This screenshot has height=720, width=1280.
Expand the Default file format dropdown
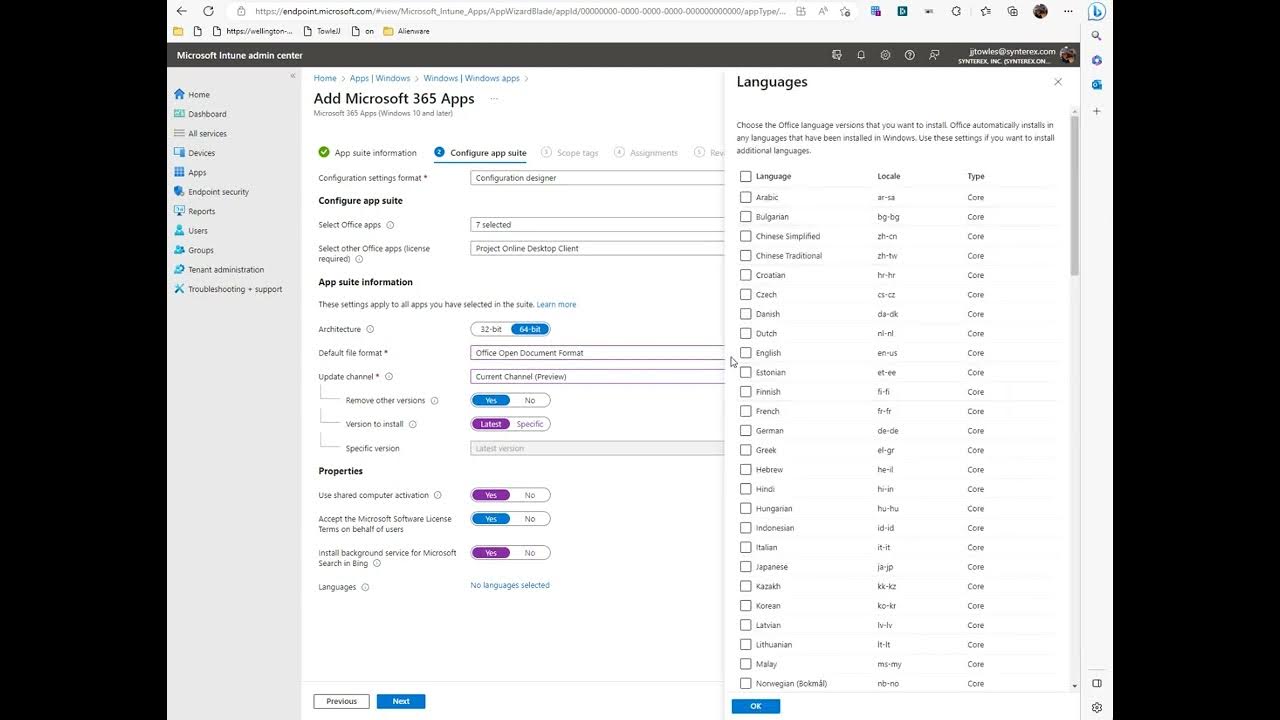pos(597,353)
